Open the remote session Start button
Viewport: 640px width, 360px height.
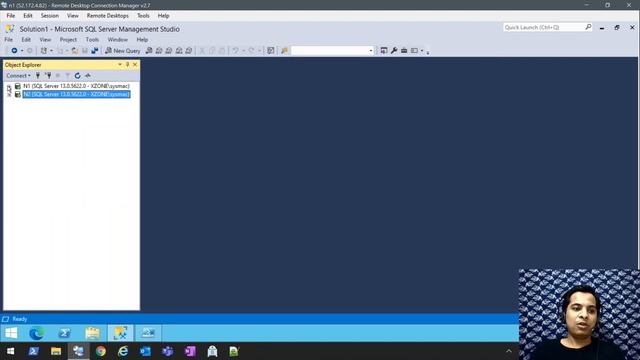click(x=11, y=333)
